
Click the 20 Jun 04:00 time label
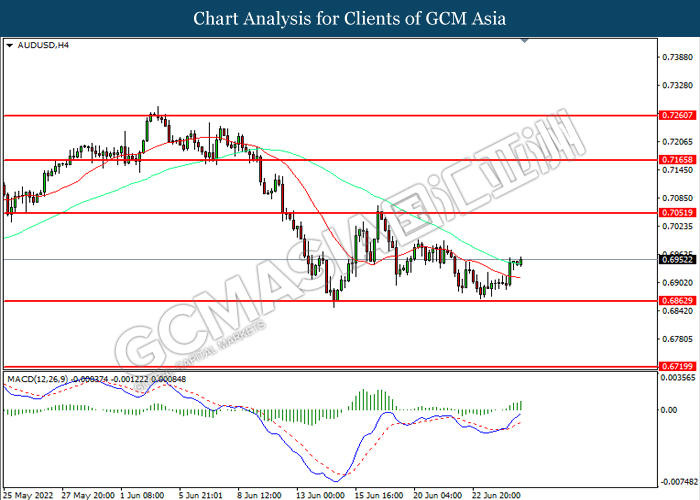click(438, 496)
